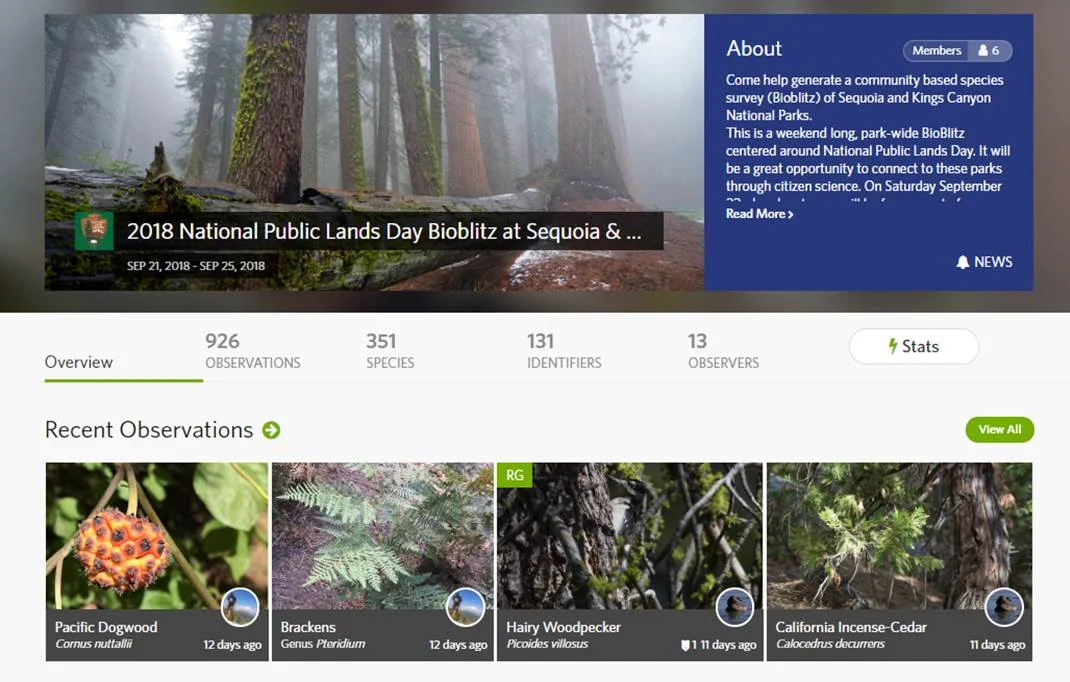Click the 12 days ago text on Brackens
Image resolution: width=1070 pixels, height=682 pixels.
point(458,644)
